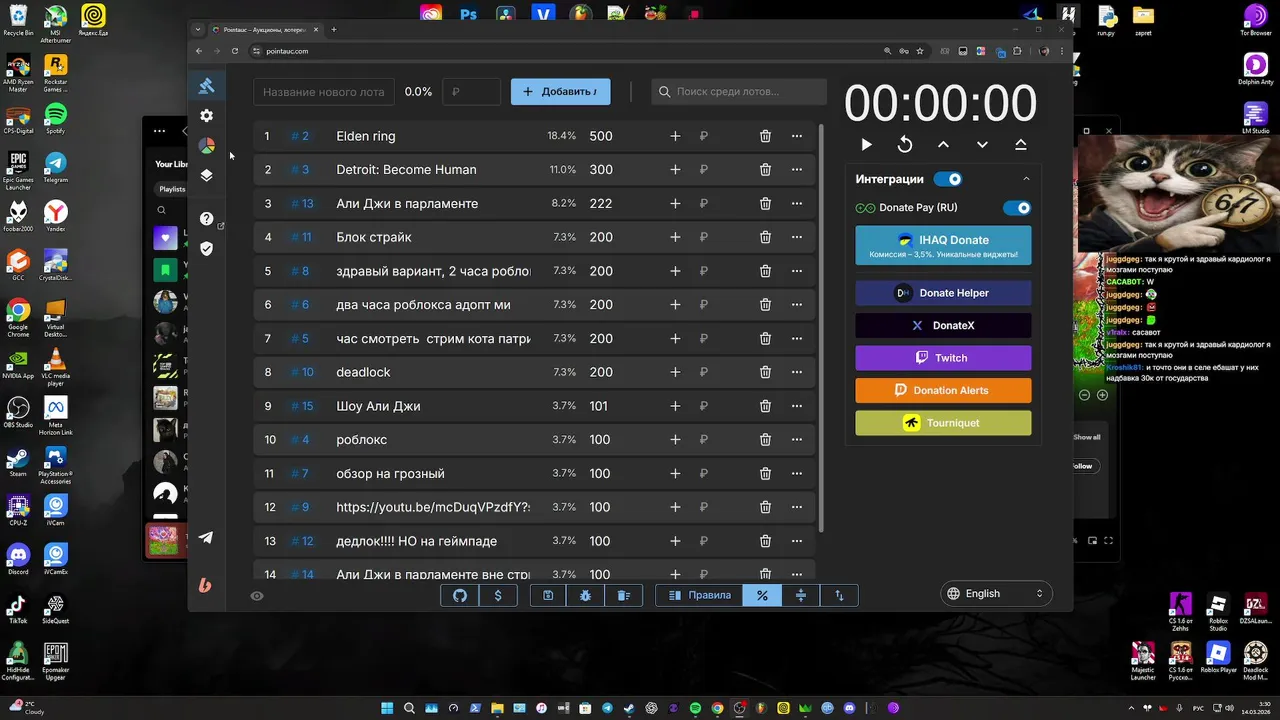Toggle the percent display button
Image resolution: width=1280 pixels, height=720 pixels.
point(762,595)
